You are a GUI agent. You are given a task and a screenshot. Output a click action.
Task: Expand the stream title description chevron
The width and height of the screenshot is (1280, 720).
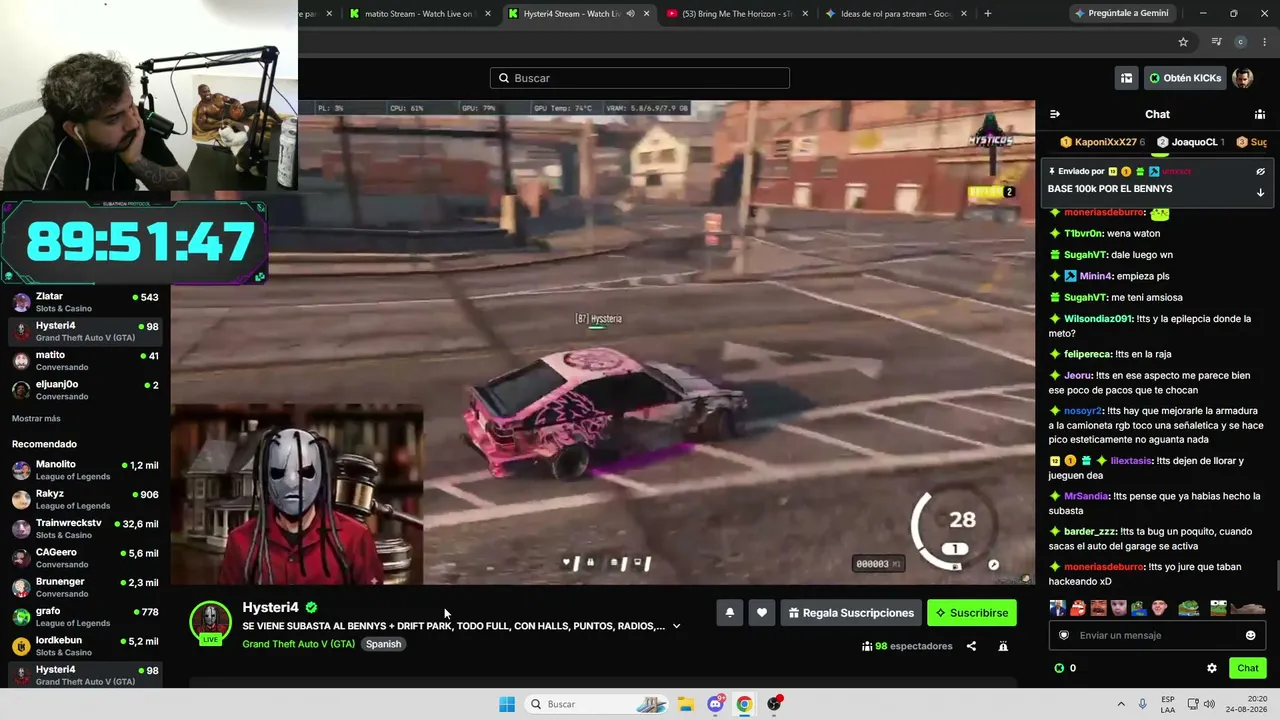coord(676,626)
